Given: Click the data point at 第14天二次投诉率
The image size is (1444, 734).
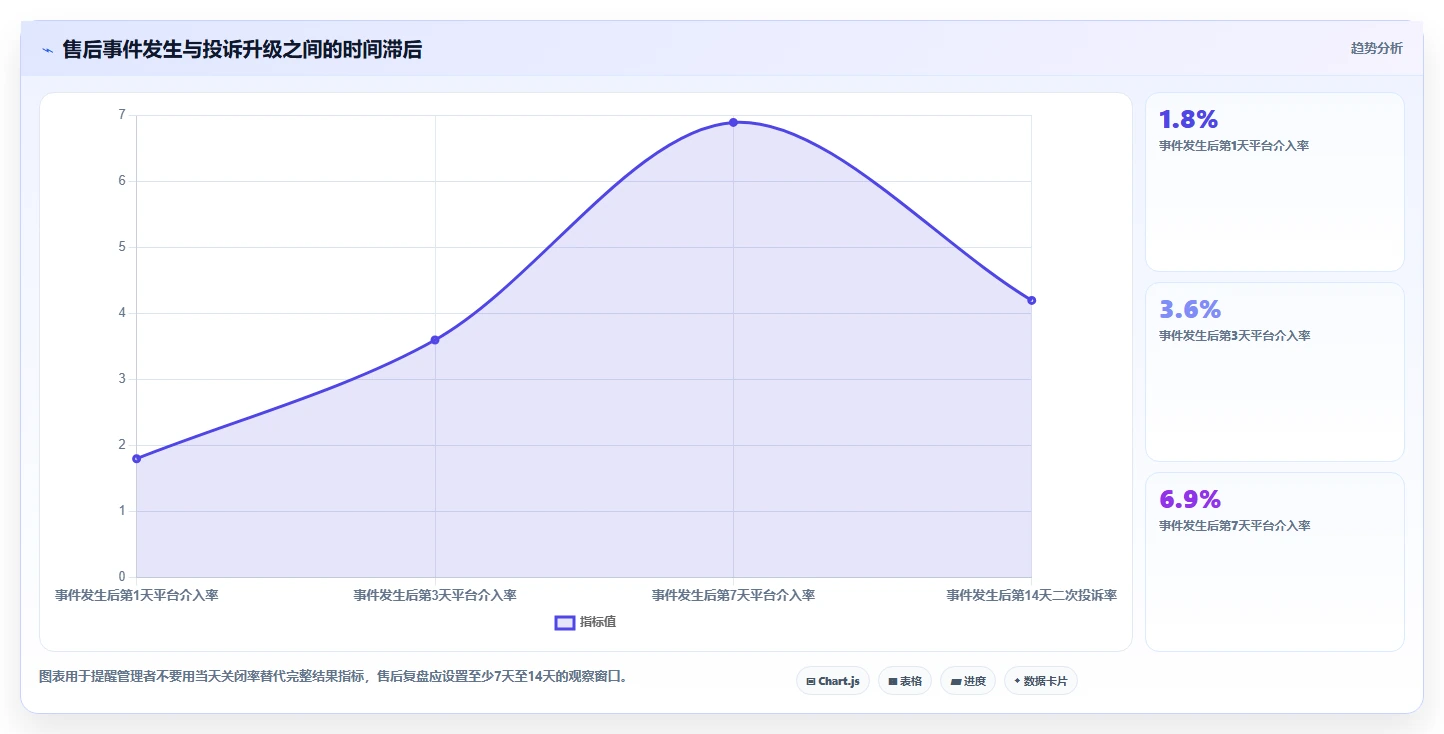Looking at the screenshot, I should [1031, 300].
